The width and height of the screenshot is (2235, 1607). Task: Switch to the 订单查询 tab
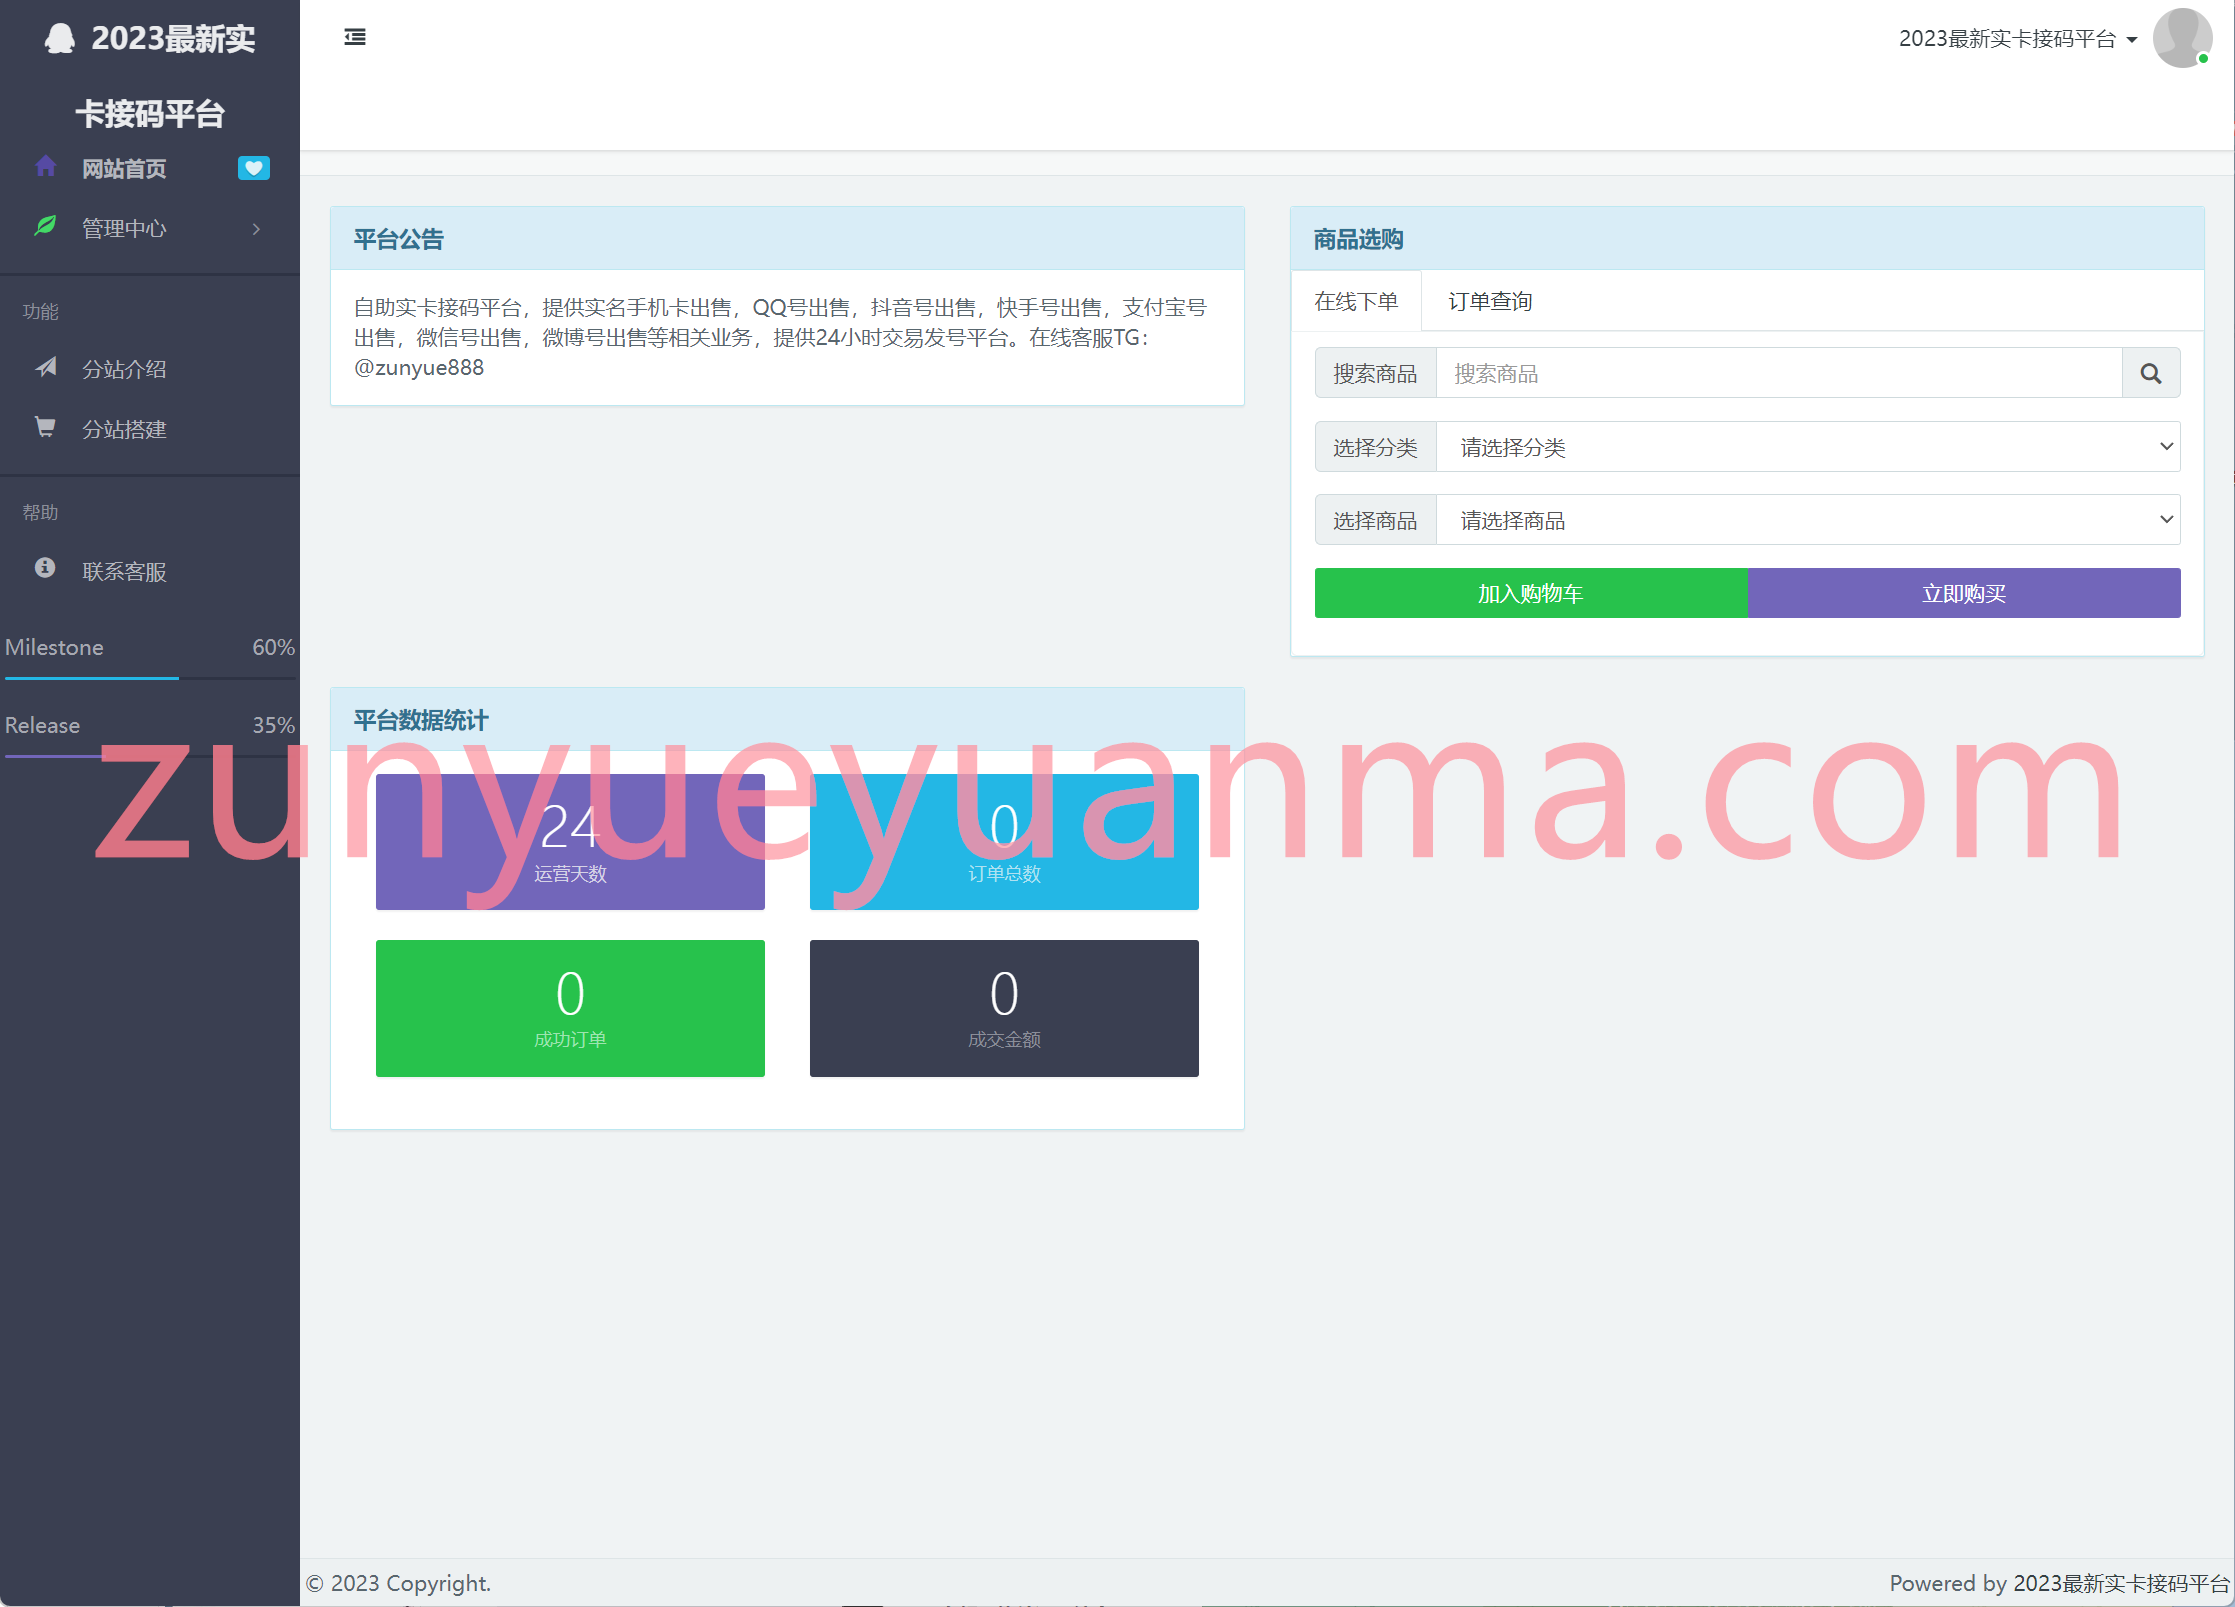1490,301
